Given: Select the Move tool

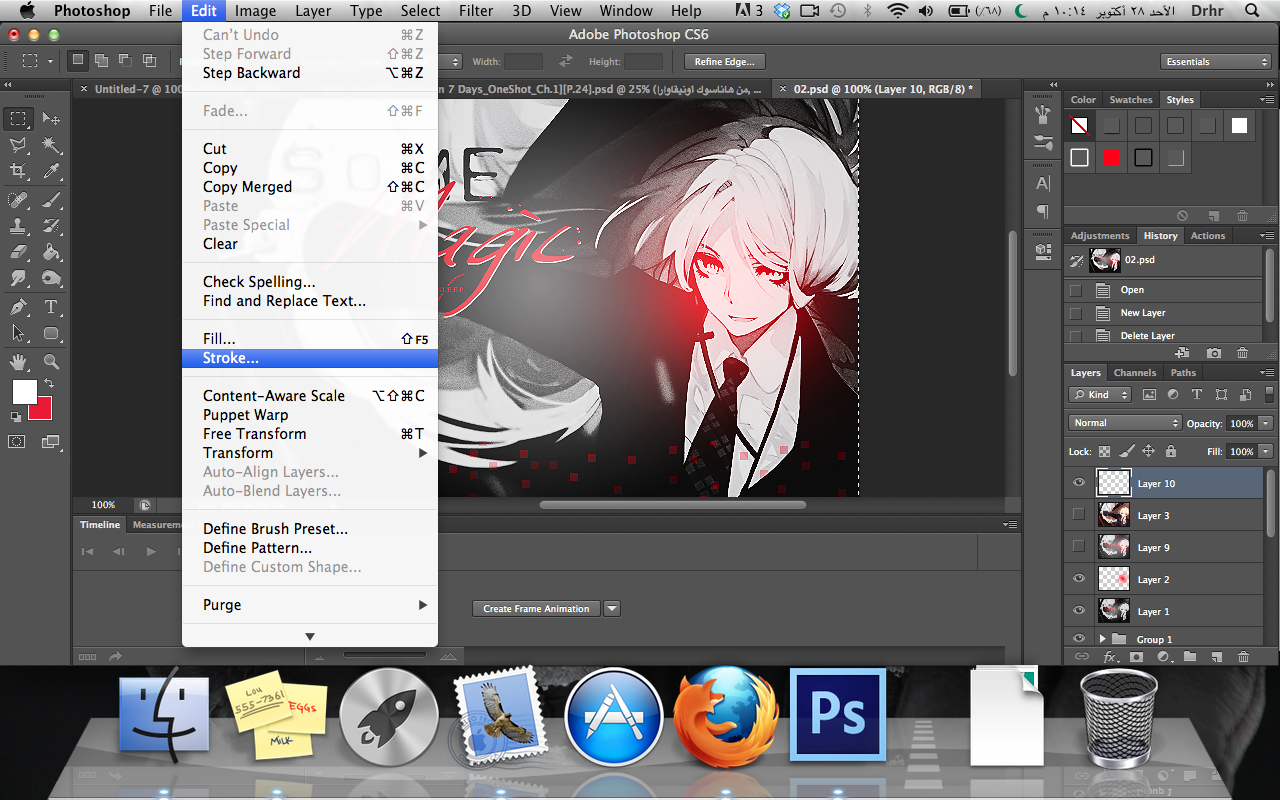Looking at the screenshot, I should [52, 118].
